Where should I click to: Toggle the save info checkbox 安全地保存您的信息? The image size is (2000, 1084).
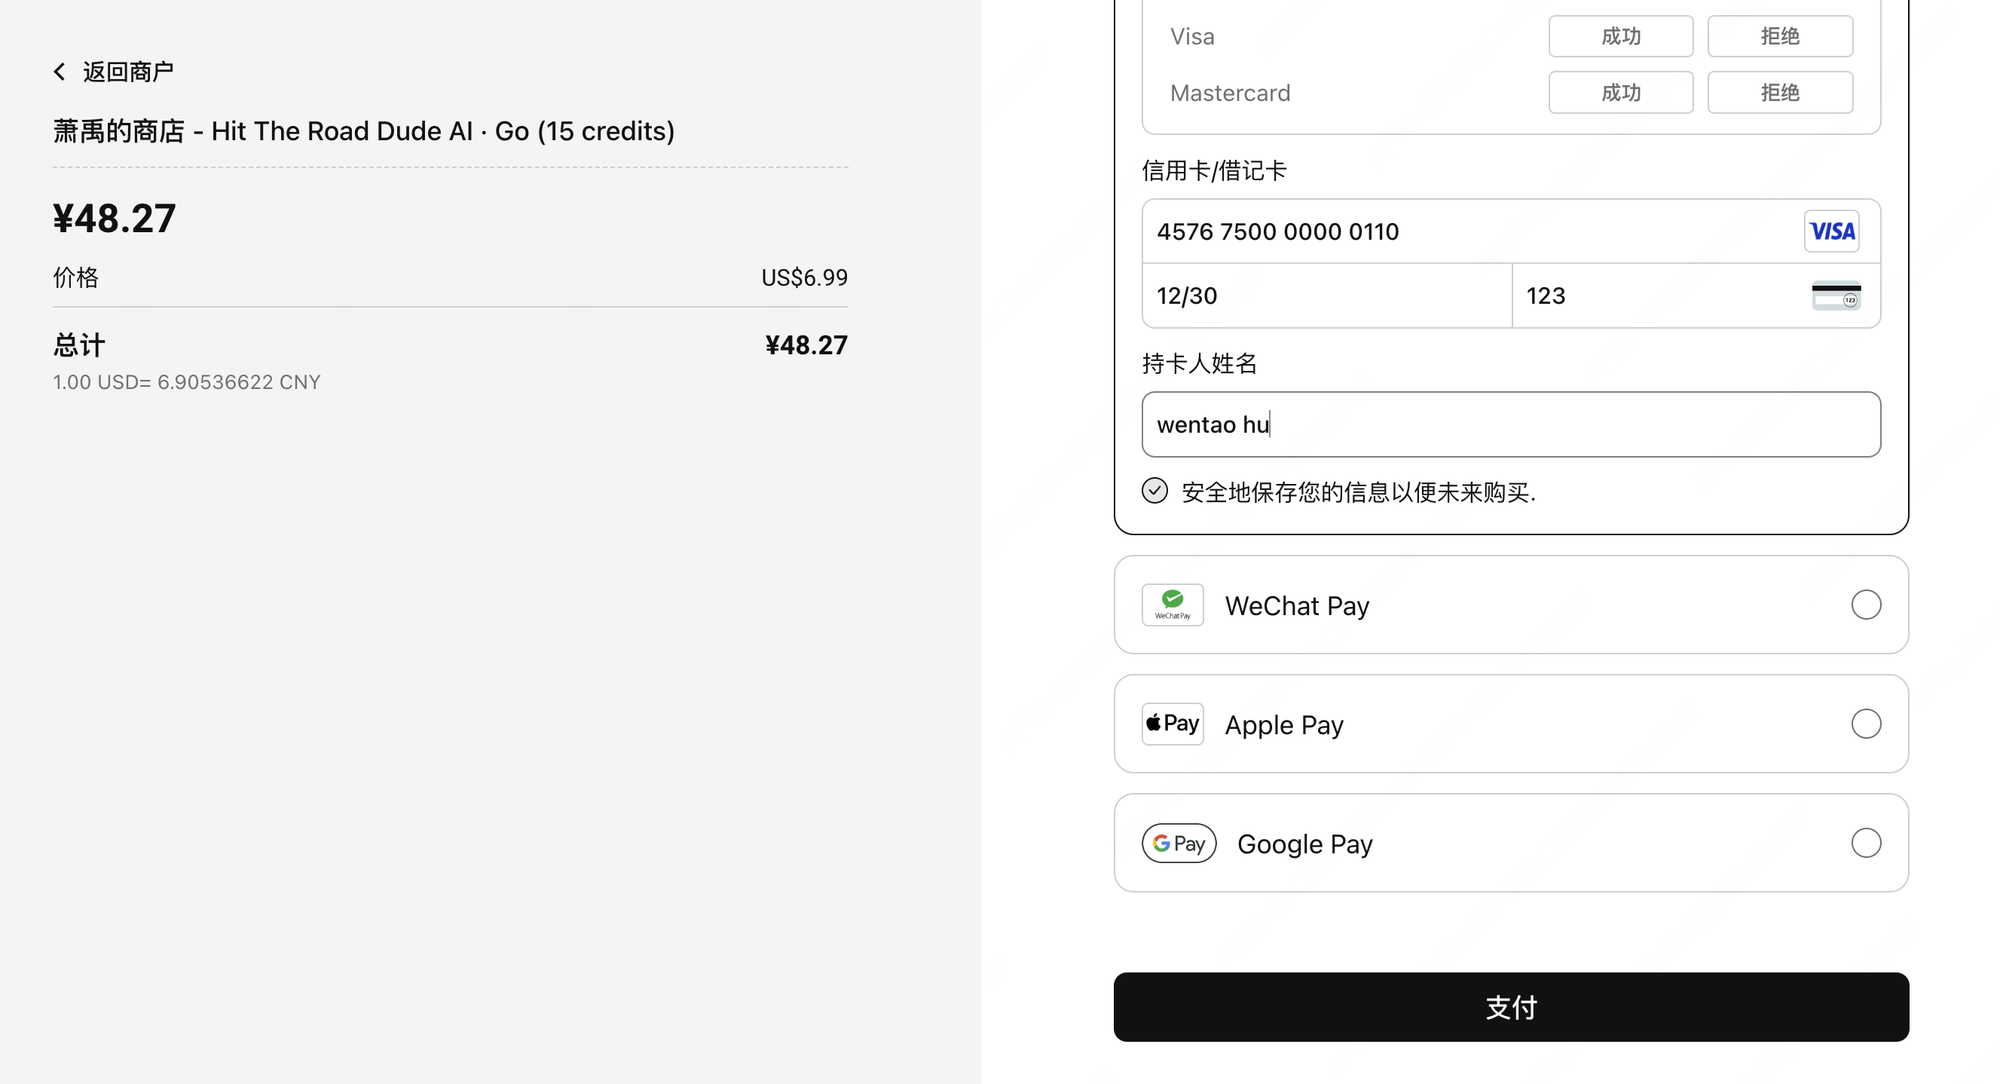click(1155, 491)
